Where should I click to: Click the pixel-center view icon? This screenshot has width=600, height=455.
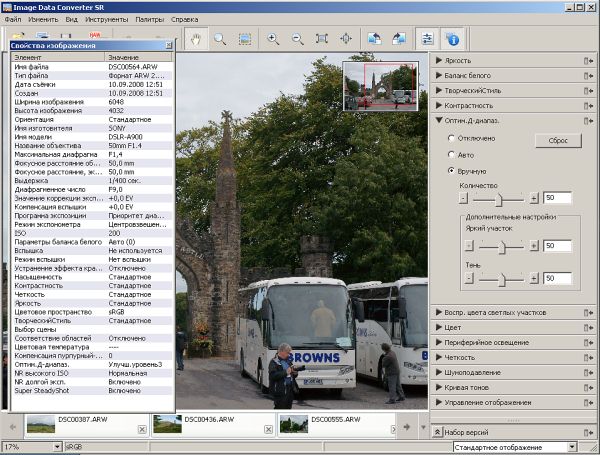click(x=346, y=39)
